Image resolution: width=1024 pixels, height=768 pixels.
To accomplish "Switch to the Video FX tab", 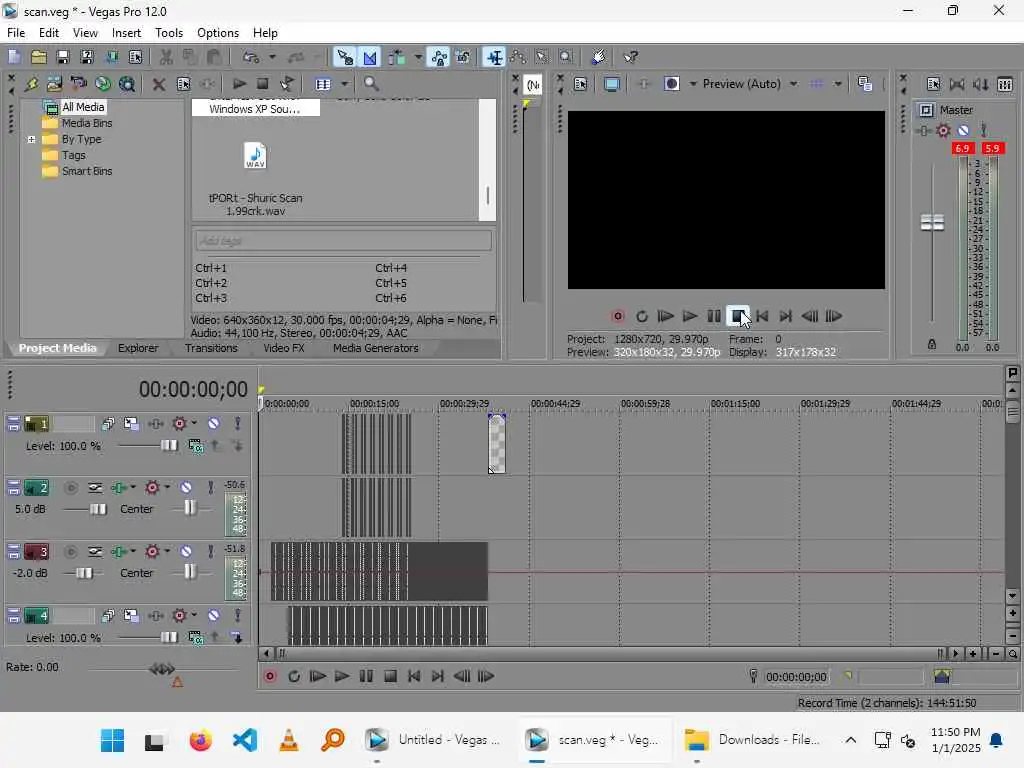I will 283,348.
